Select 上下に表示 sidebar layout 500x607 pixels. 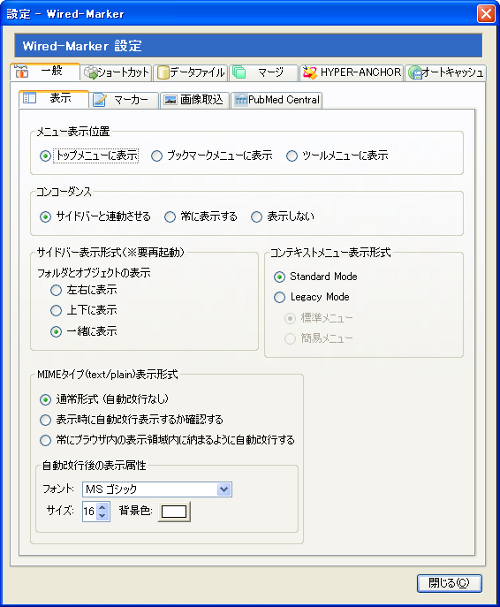tap(56, 310)
